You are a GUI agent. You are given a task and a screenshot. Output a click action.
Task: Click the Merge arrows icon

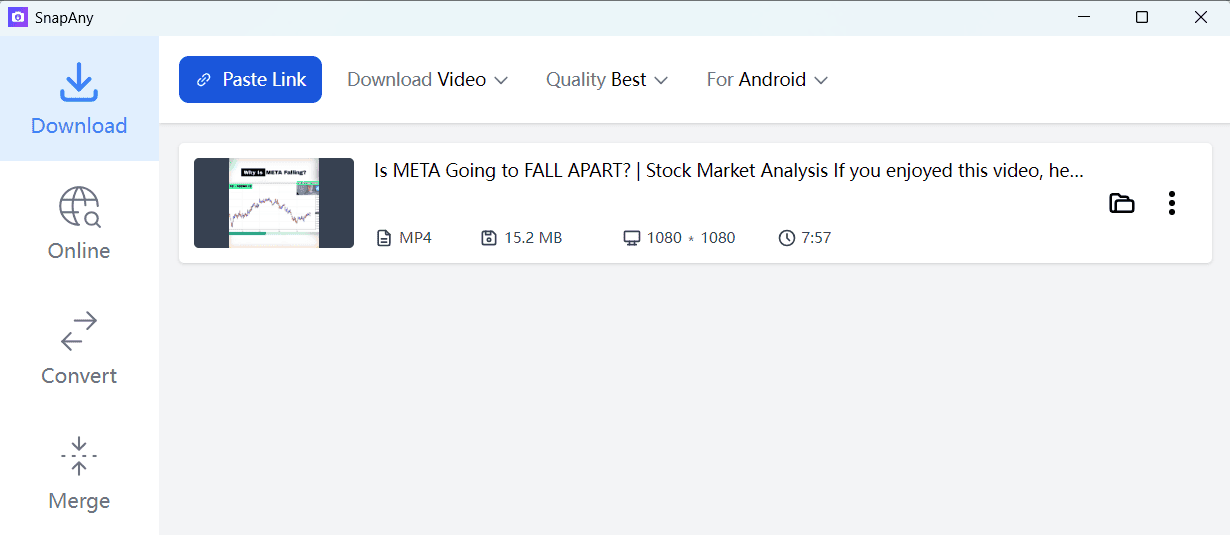coord(79,456)
